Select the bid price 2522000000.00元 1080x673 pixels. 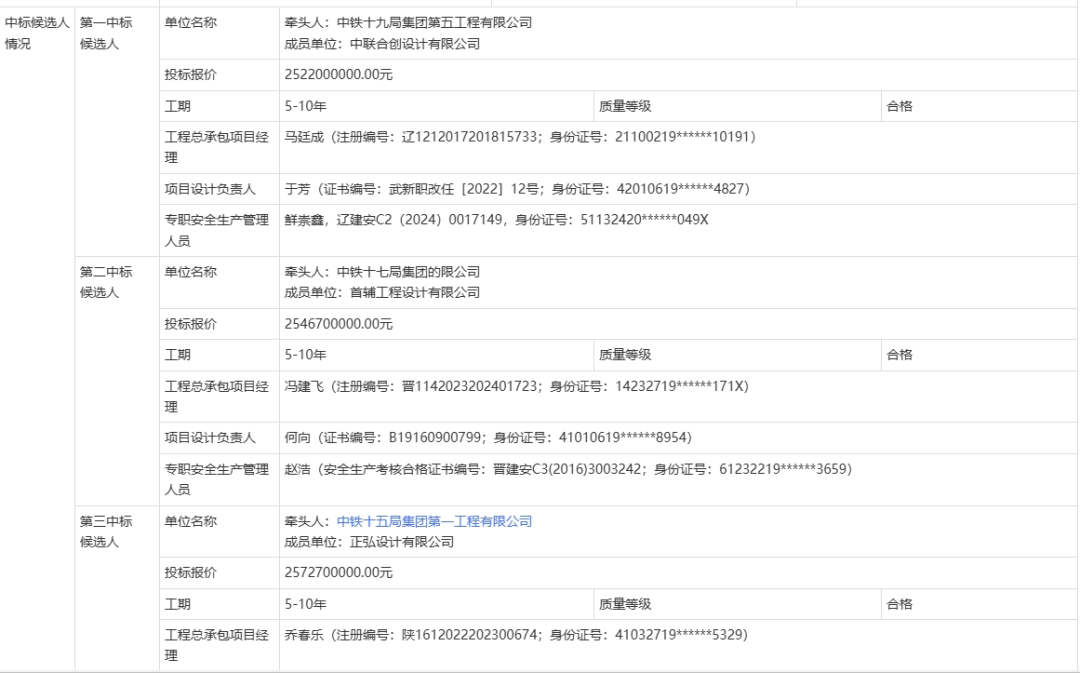(x=338, y=74)
